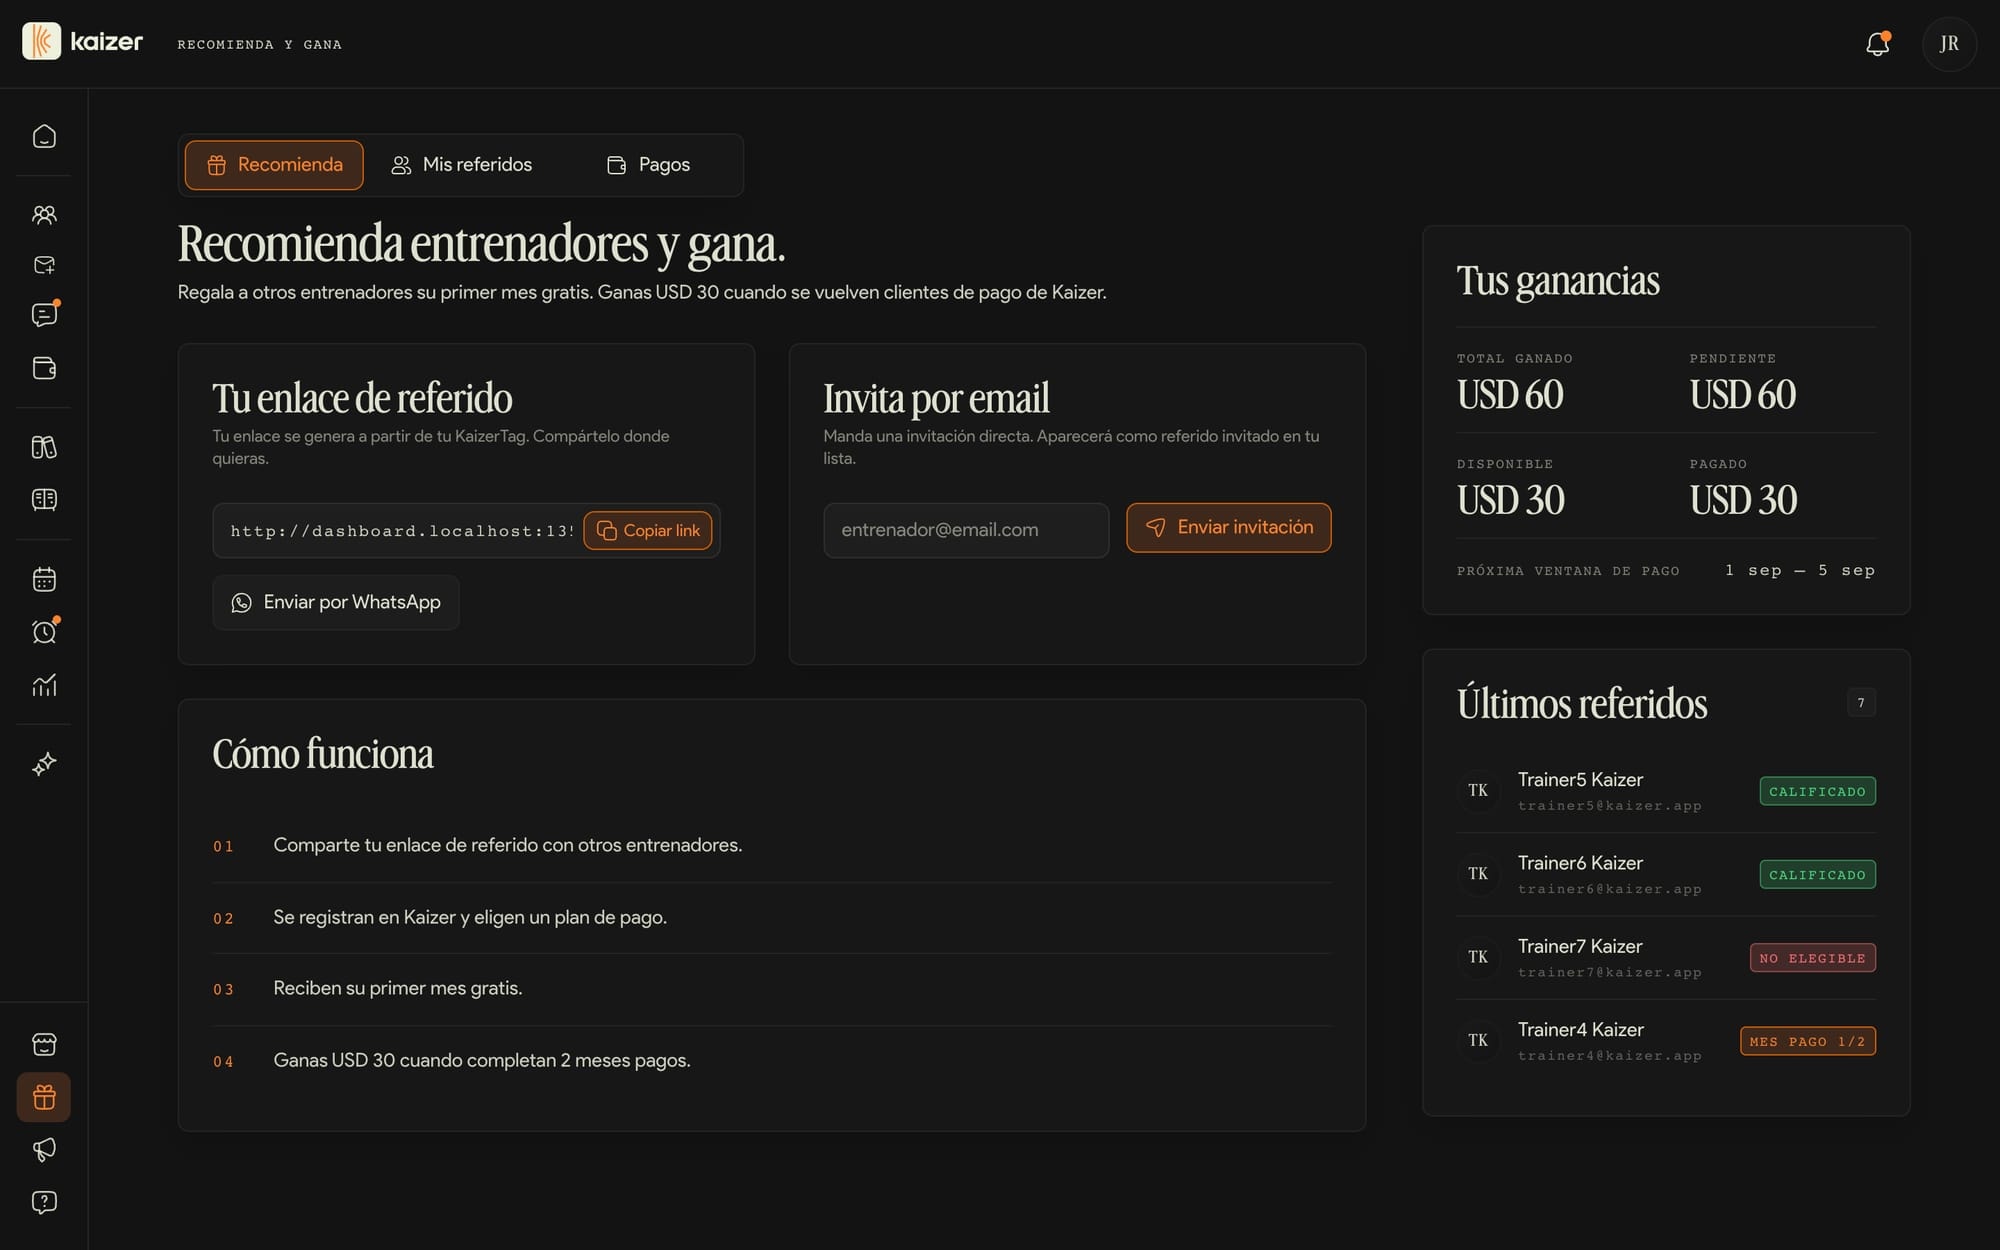The image size is (2000, 1250).
Task: Click trainer6@kaizer.app email text
Action: 1609,889
